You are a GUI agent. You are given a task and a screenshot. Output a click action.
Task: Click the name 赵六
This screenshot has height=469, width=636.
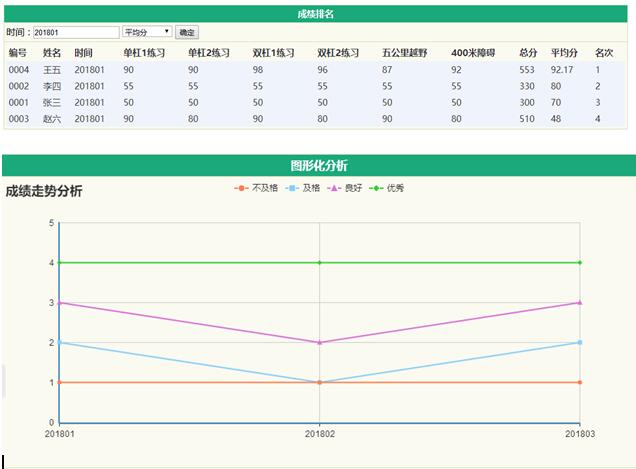click(x=52, y=118)
